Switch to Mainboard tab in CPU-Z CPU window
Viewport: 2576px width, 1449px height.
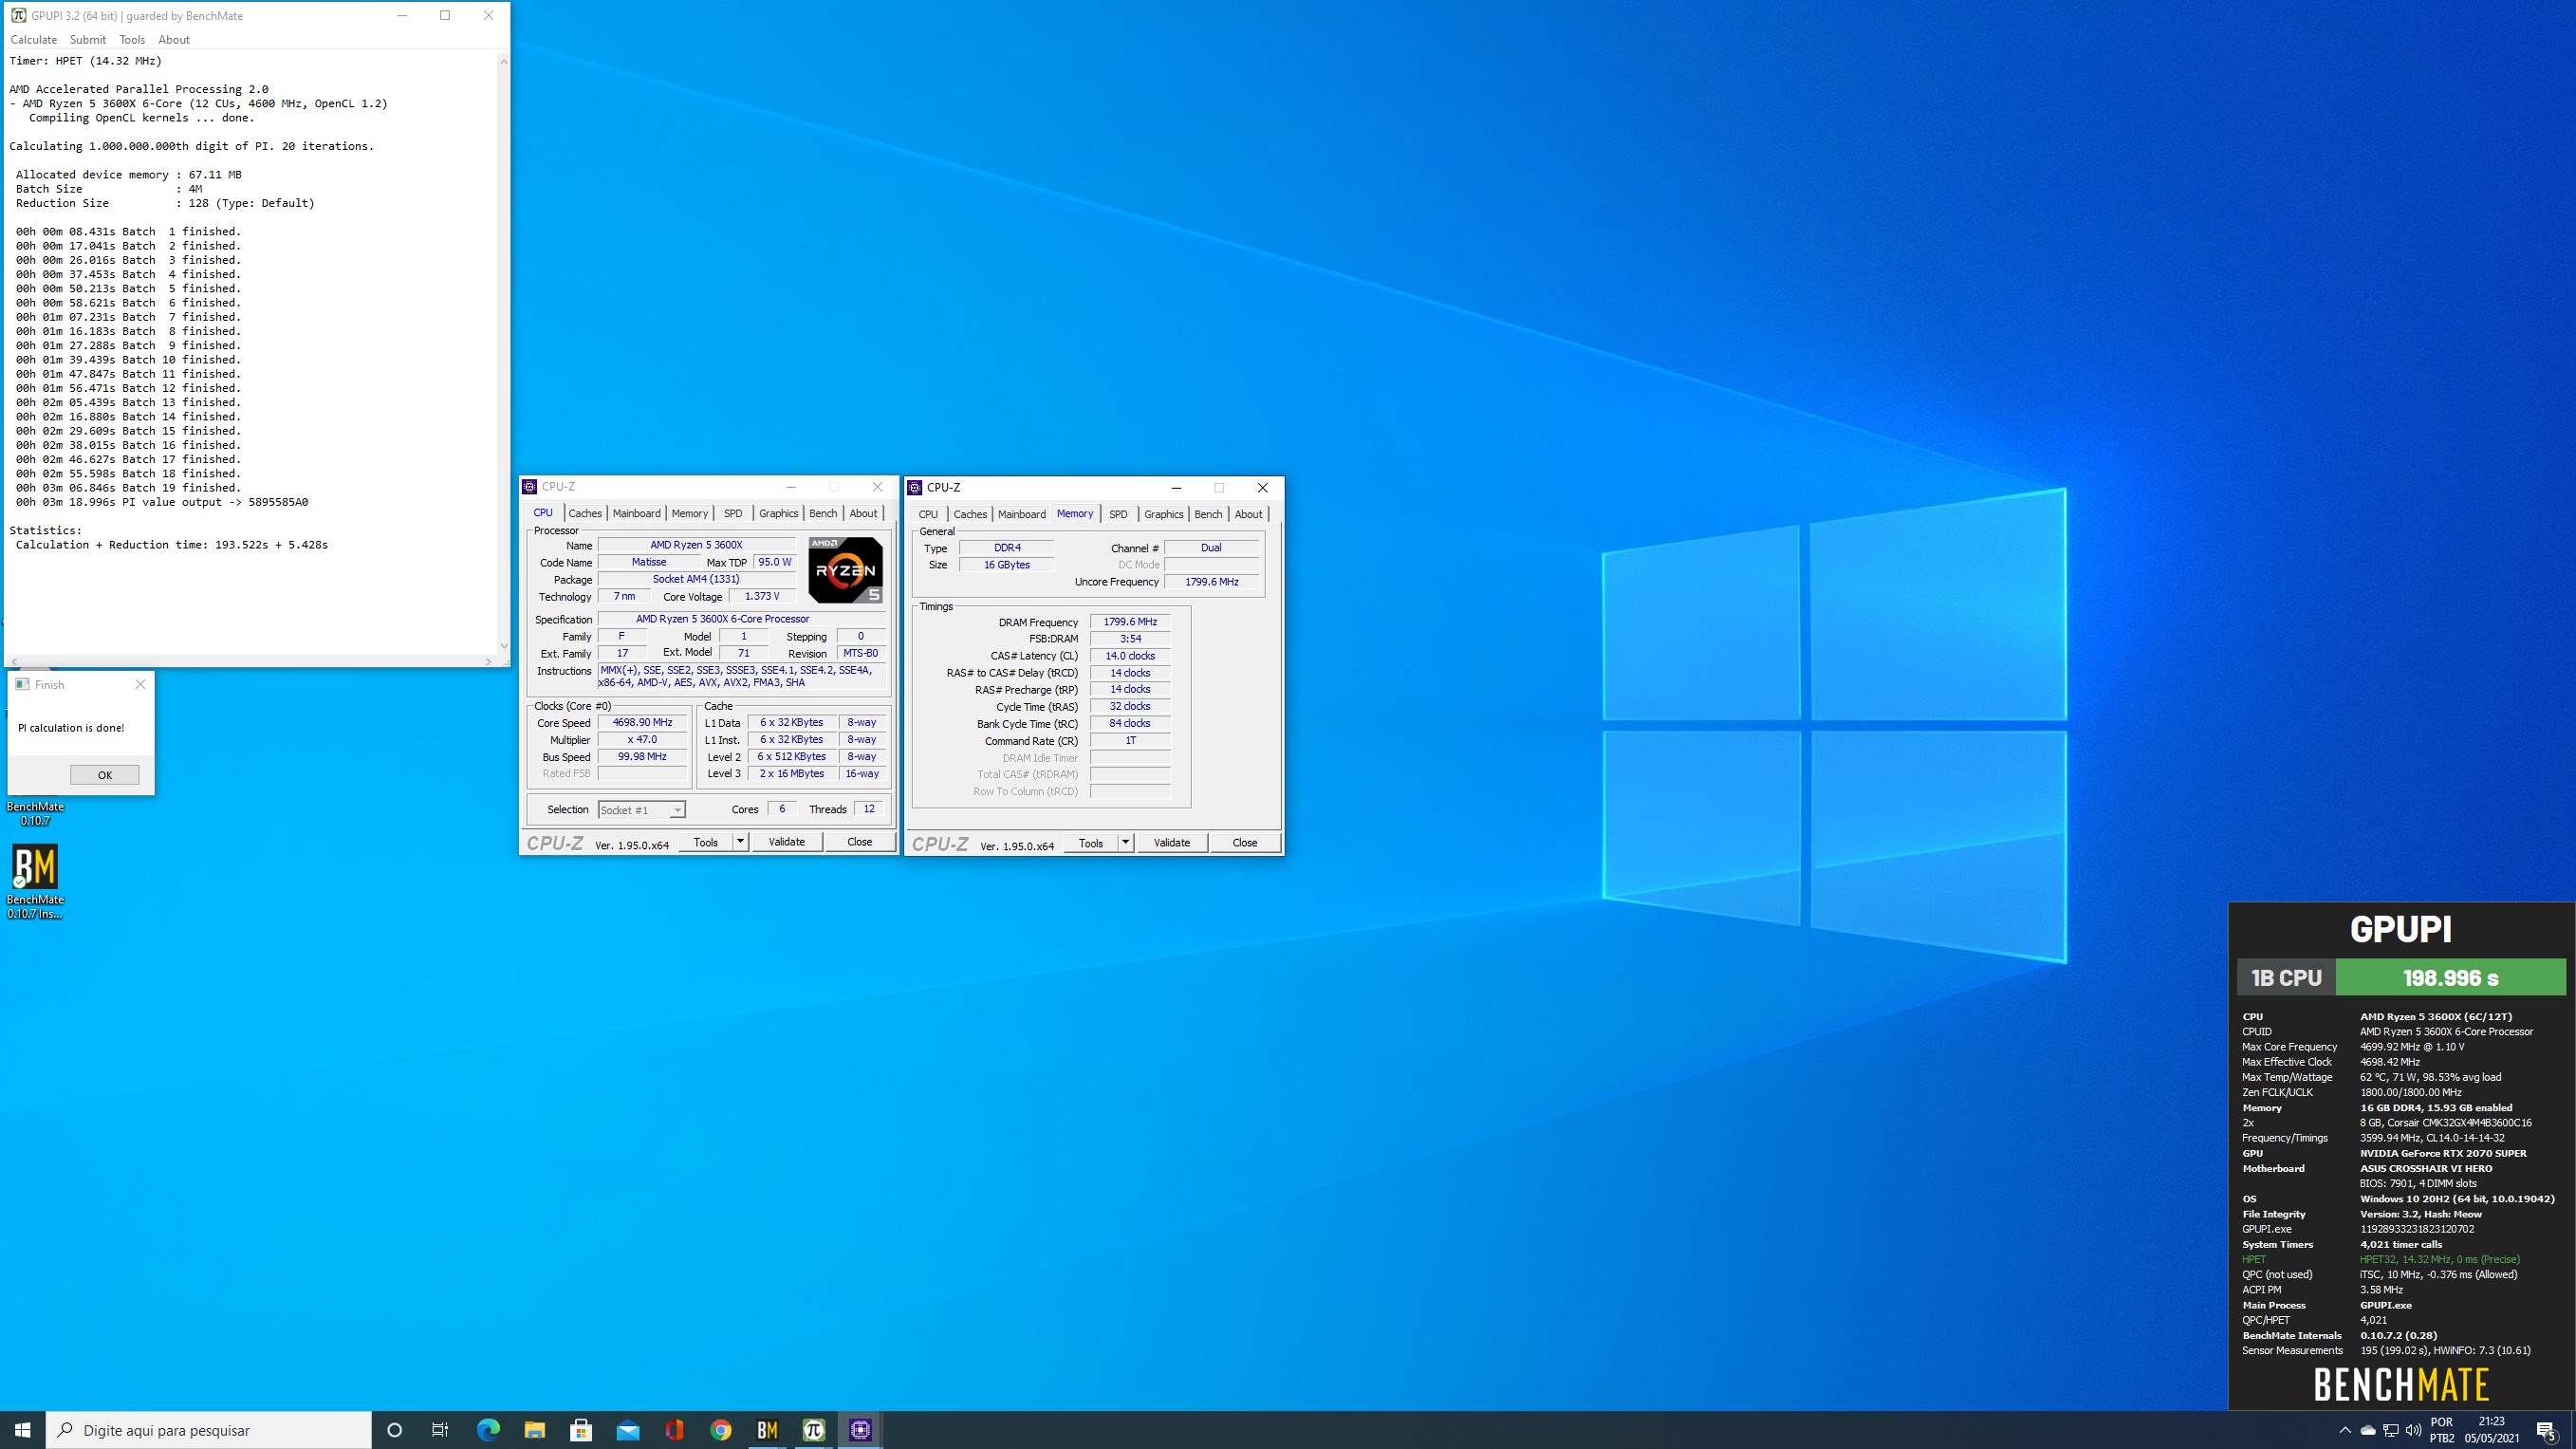tap(637, 513)
